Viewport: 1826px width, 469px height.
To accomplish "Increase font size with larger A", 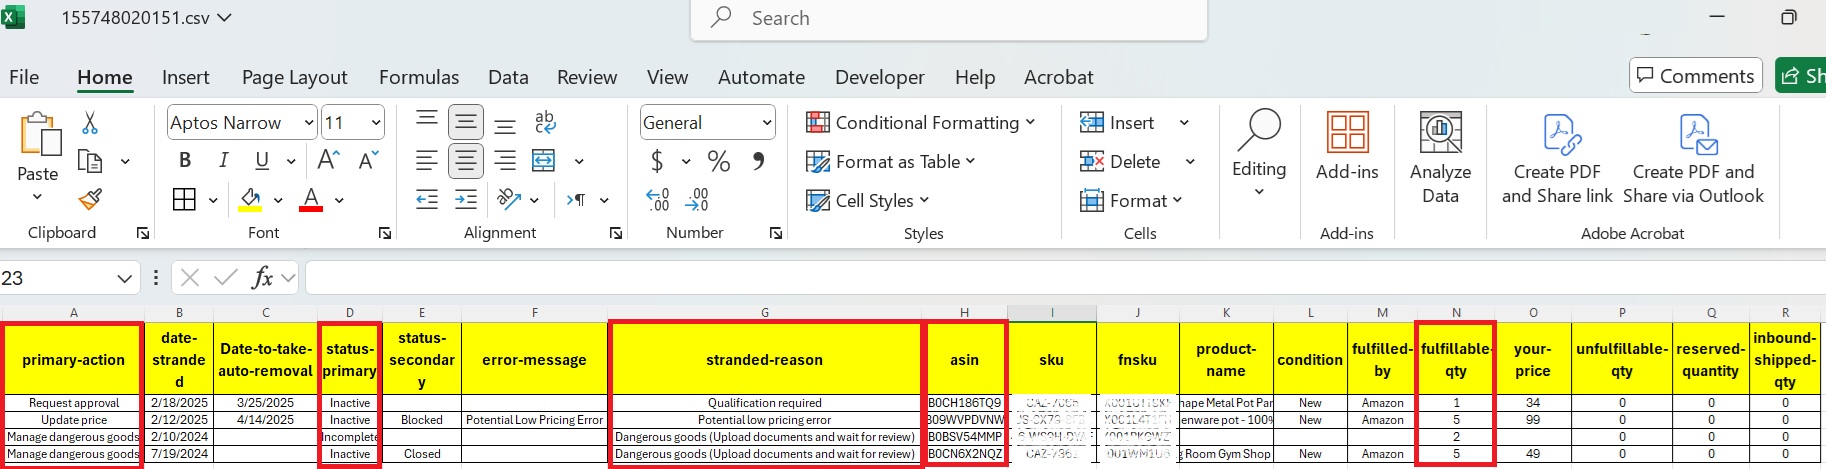I will coord(328,160).
